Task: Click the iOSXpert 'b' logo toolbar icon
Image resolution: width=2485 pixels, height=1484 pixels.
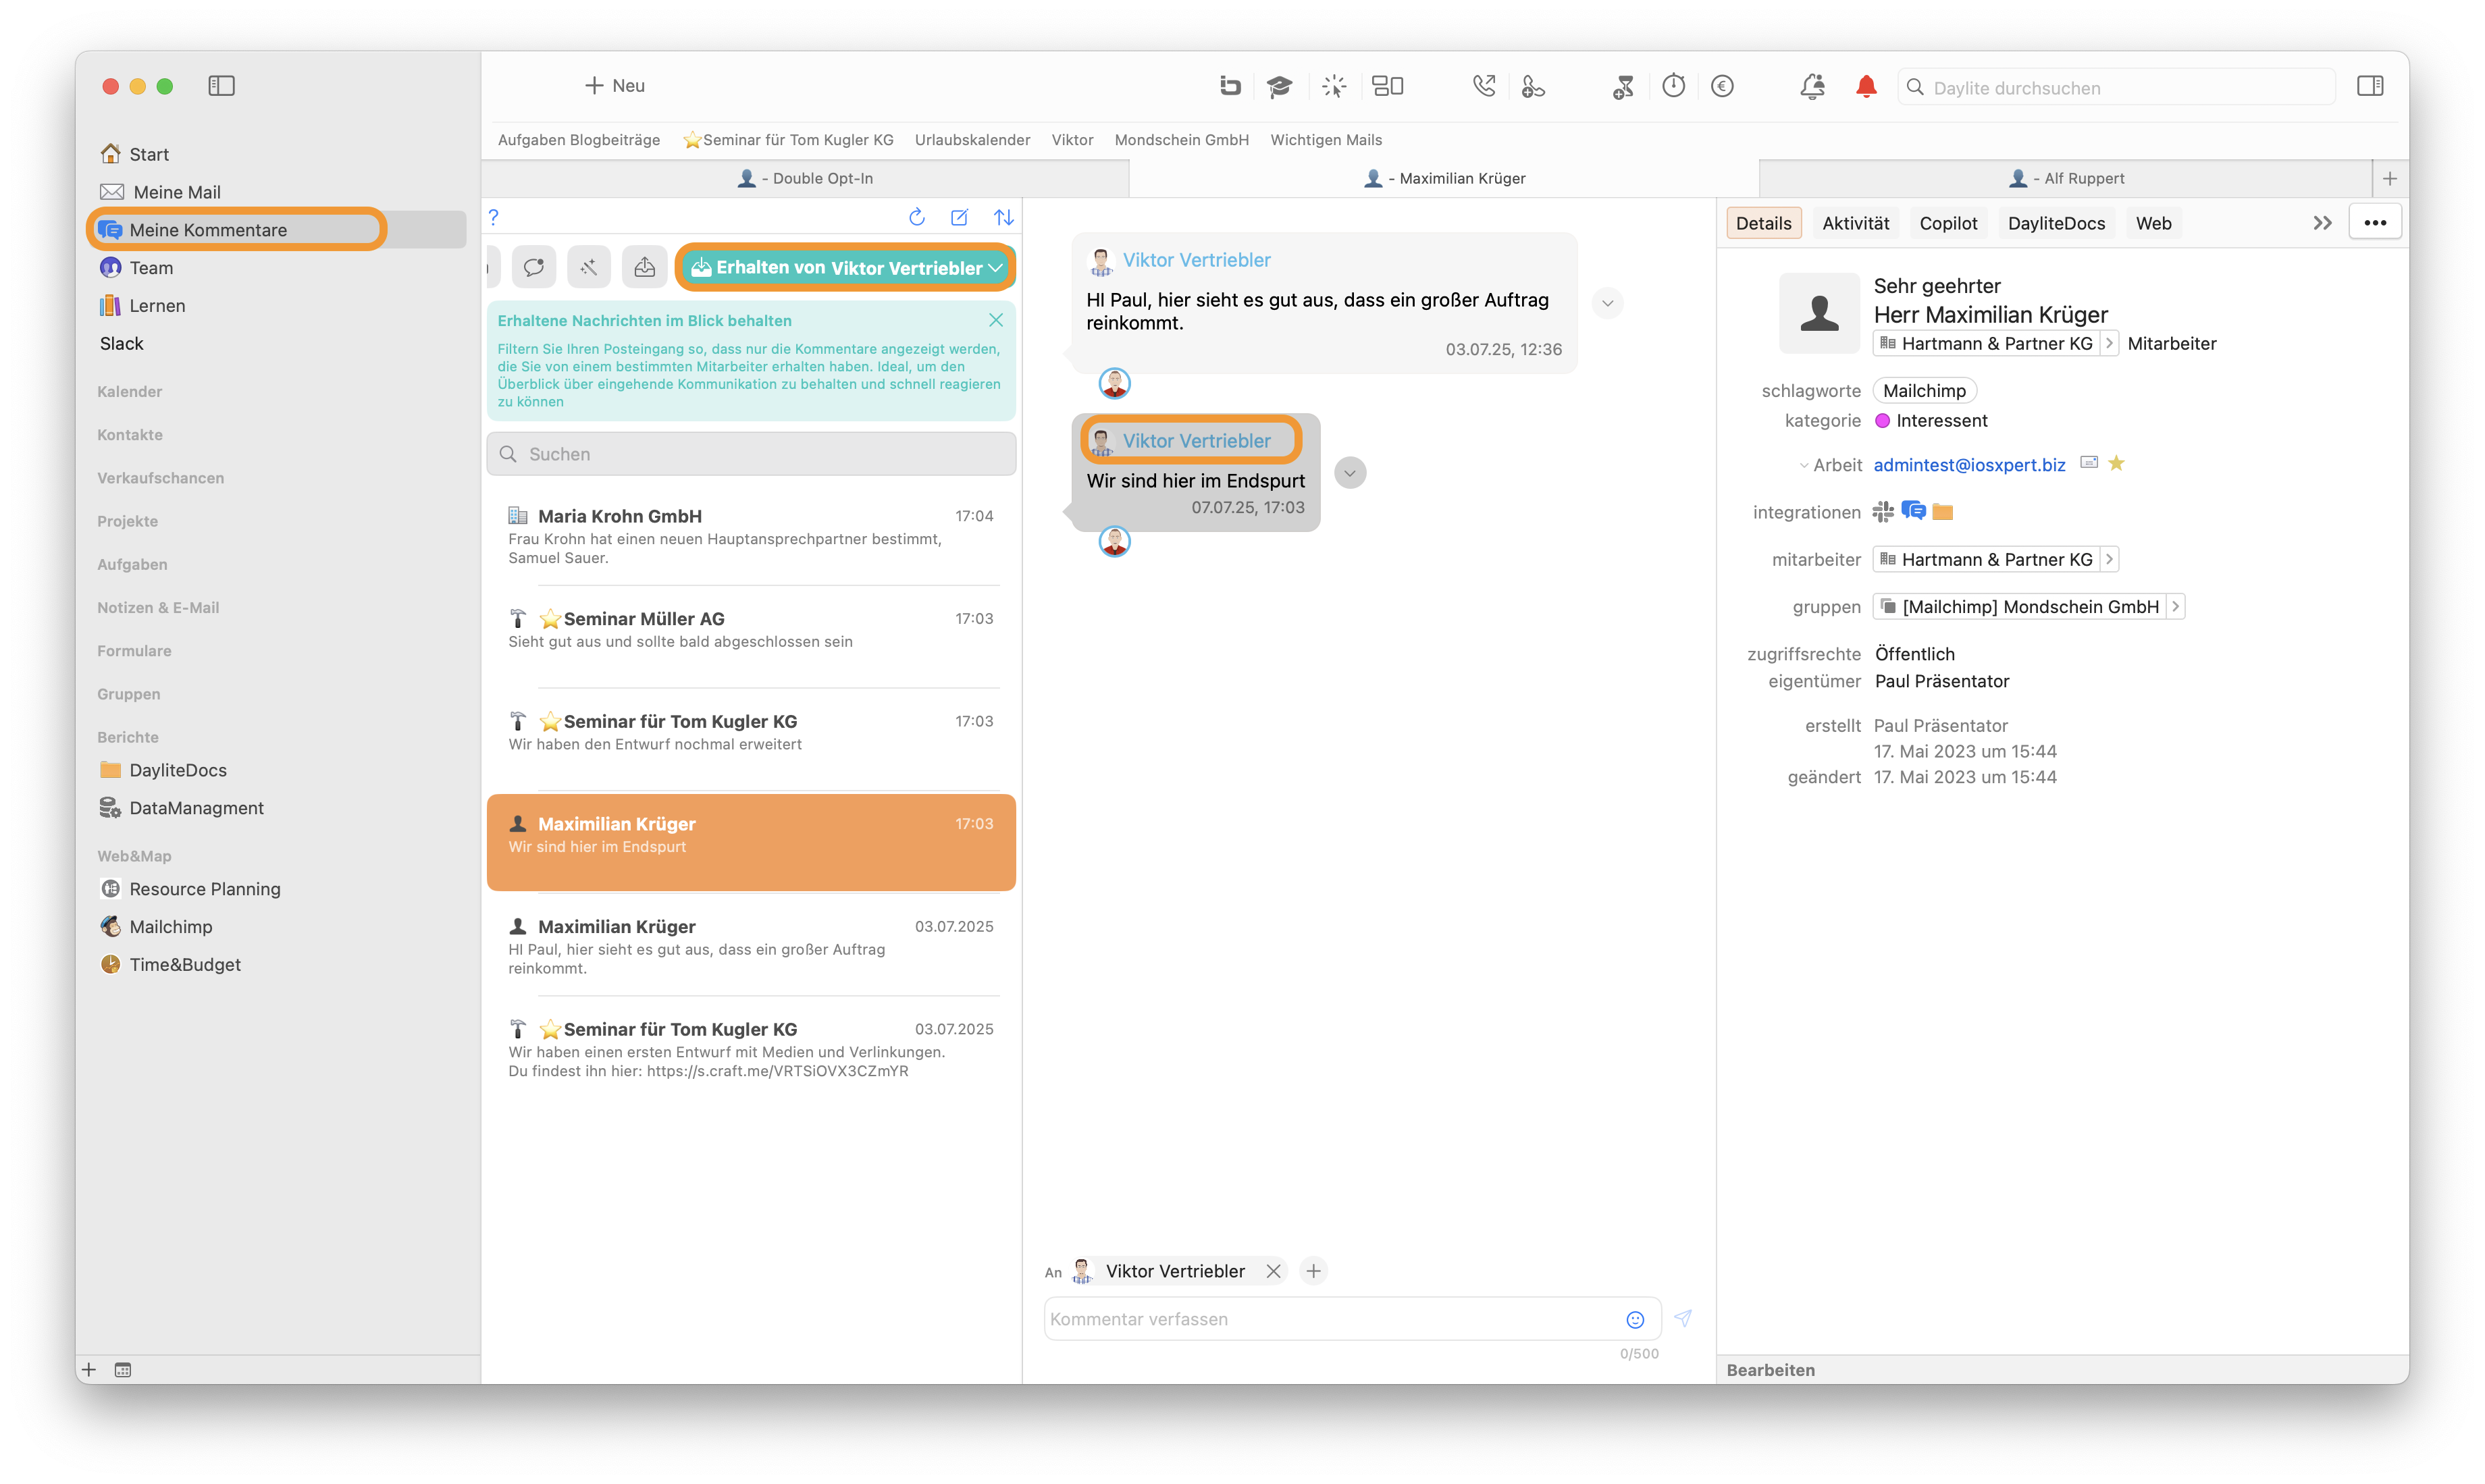Action: (x=1230, y=86)
